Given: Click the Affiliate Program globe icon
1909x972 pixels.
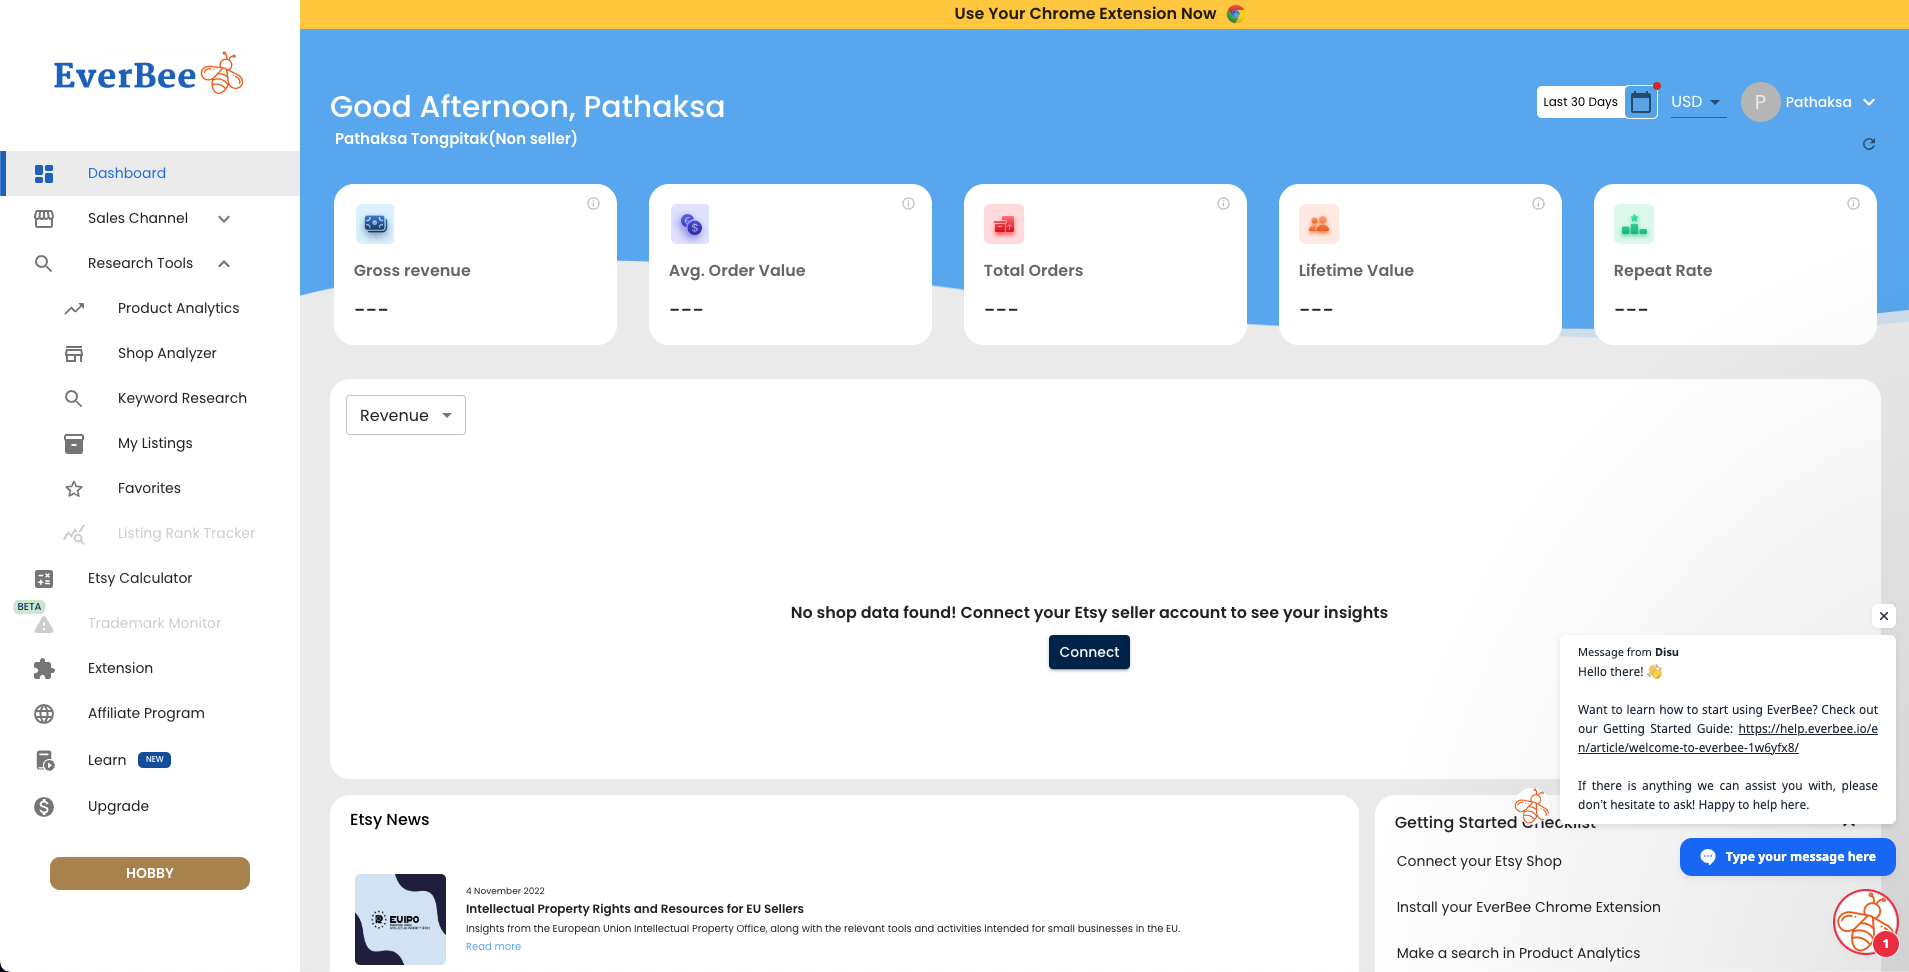Looking at the screenshot, I should (44, 713).
